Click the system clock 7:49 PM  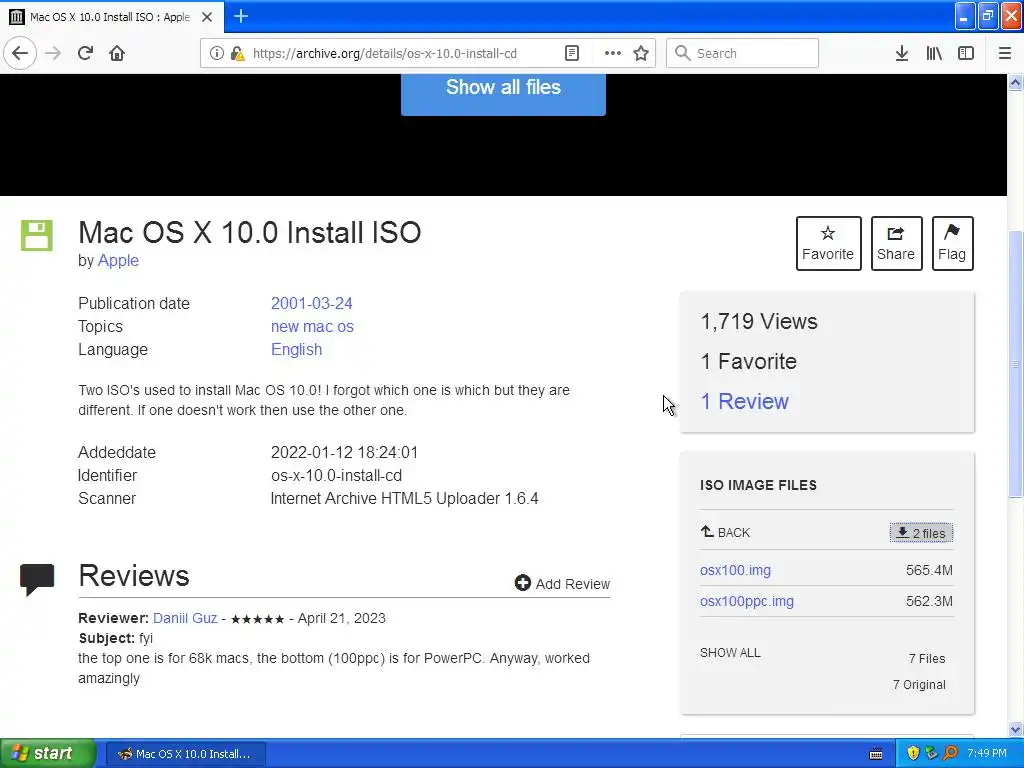coord(987,753)
